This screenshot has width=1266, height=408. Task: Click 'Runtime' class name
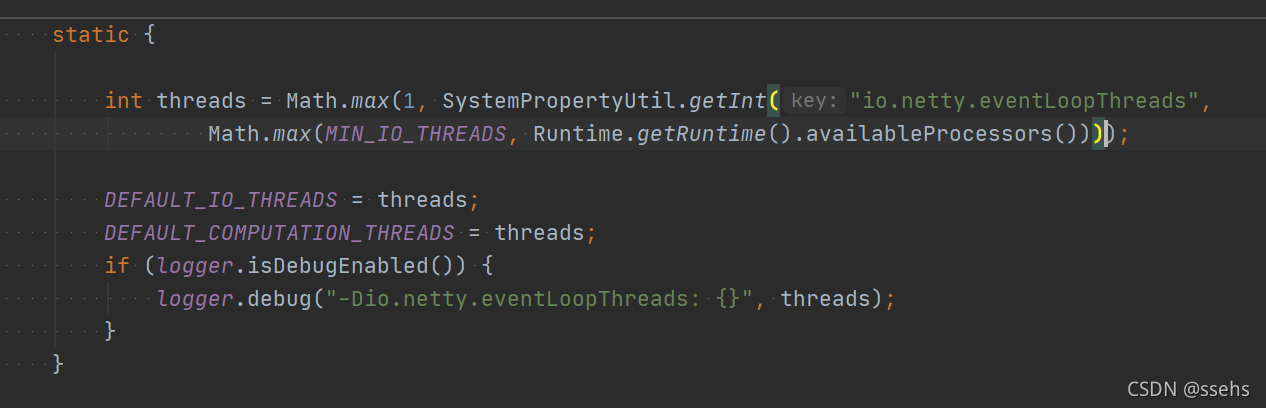coord(578,134)
